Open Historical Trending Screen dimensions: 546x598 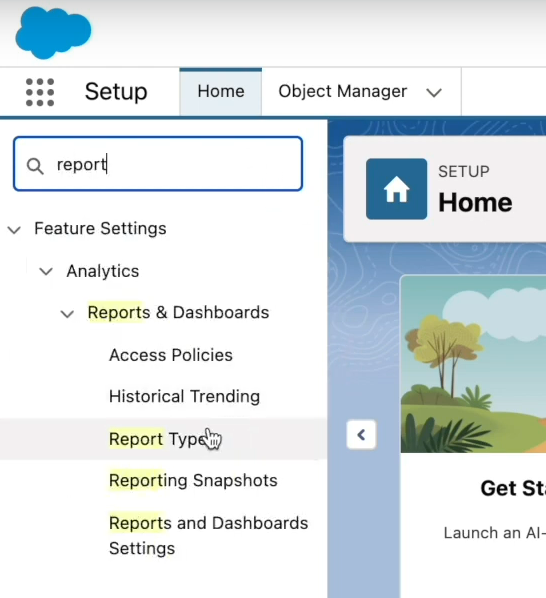(x=185, y=396)
